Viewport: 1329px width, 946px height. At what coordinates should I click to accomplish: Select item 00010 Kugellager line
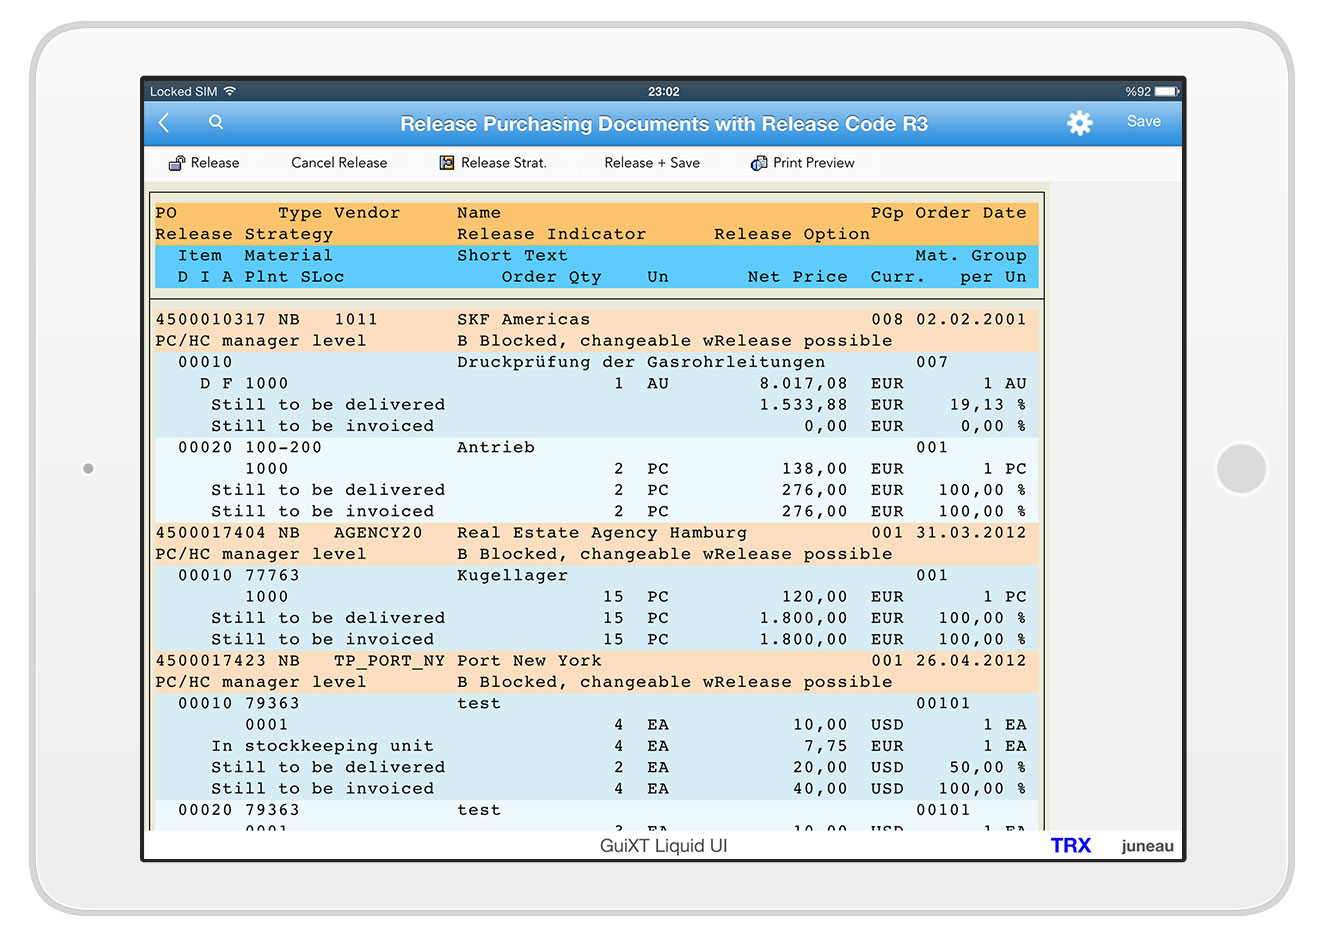tap(511, 576)
